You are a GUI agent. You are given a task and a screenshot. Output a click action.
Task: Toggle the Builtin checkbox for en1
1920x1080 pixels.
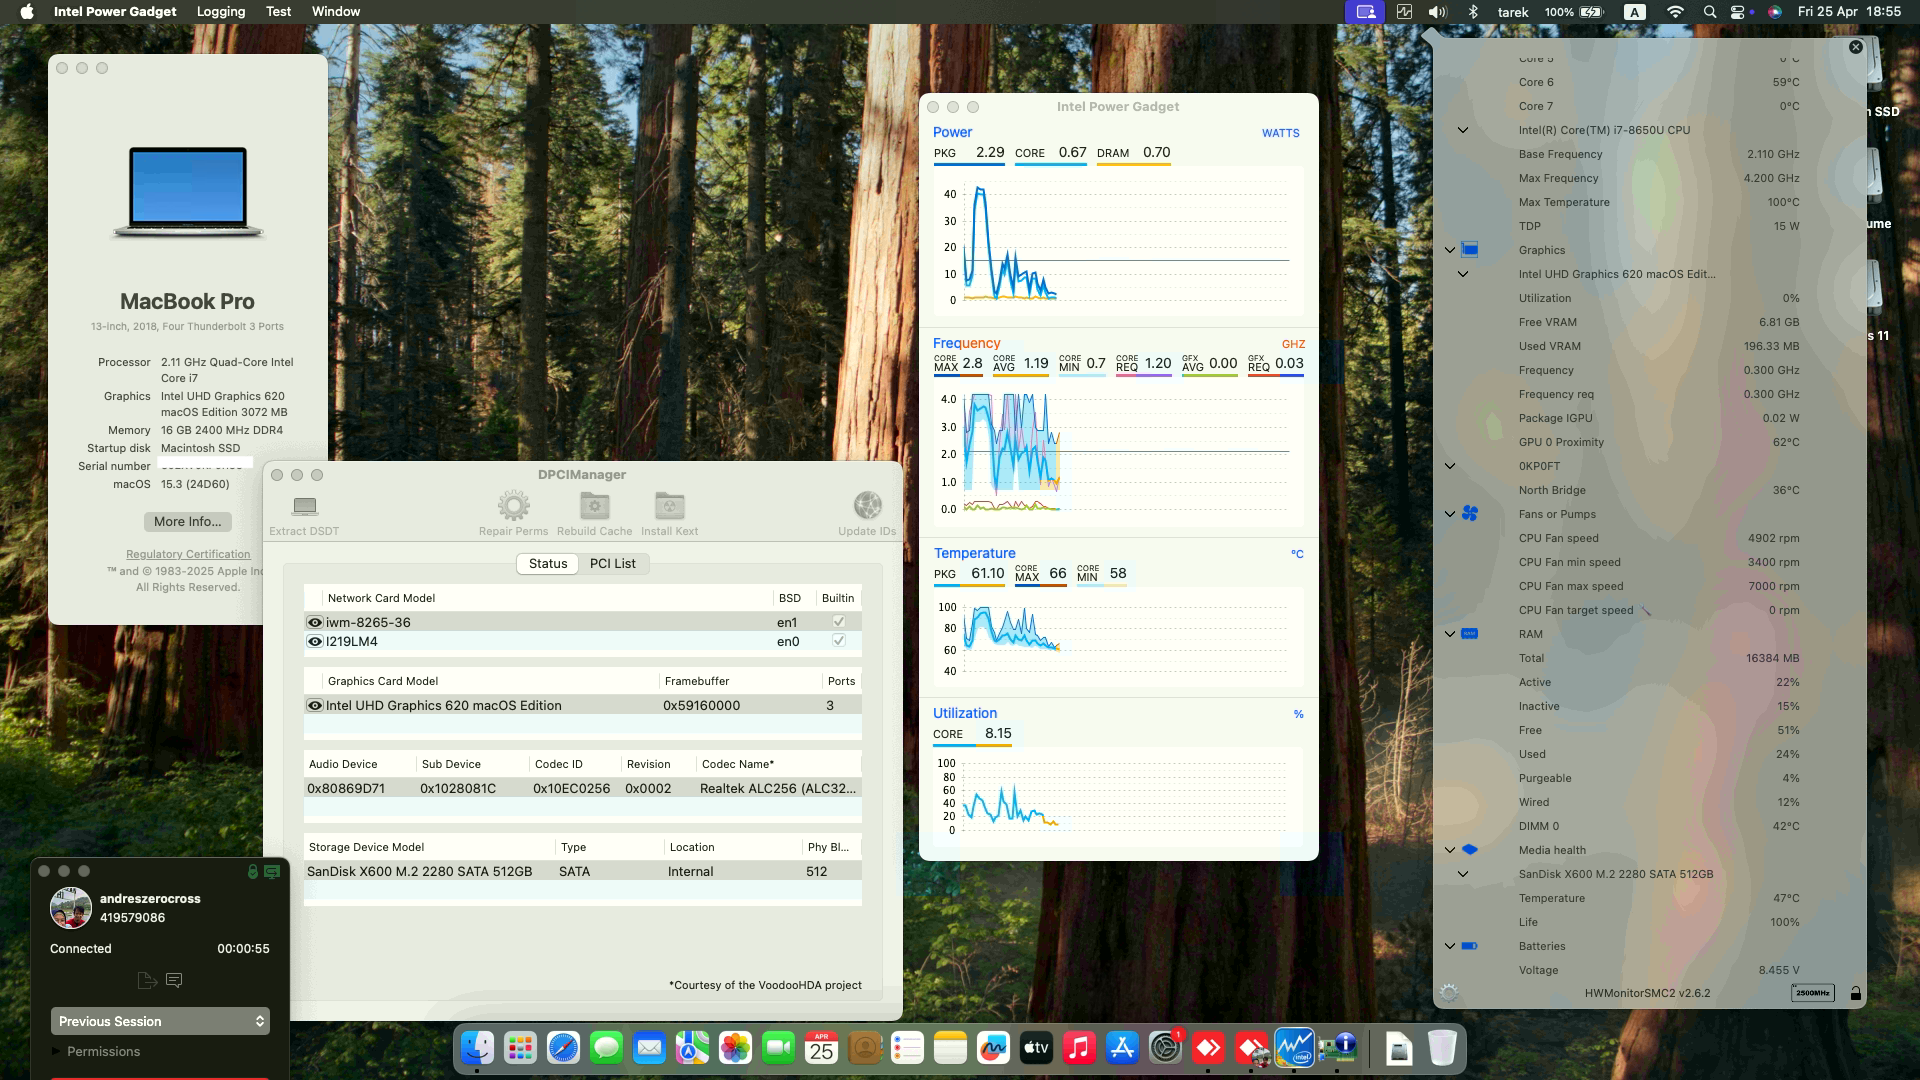838,621
